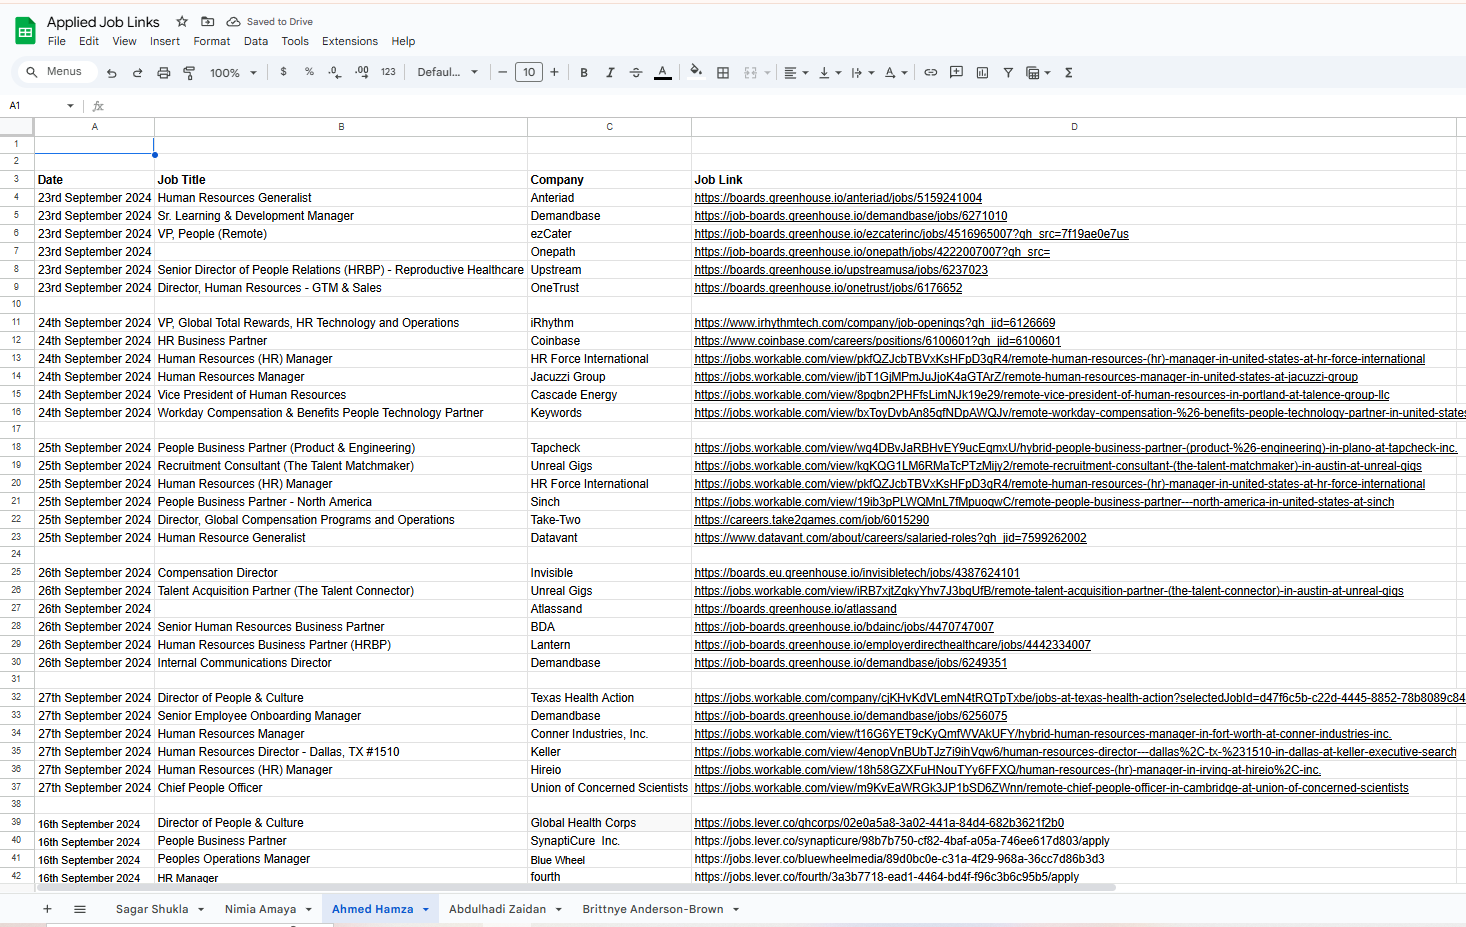This screenshot has width=1466, height=927.
Task: Open the Name box dropdown arrow
Action: [x=70, y=106]
